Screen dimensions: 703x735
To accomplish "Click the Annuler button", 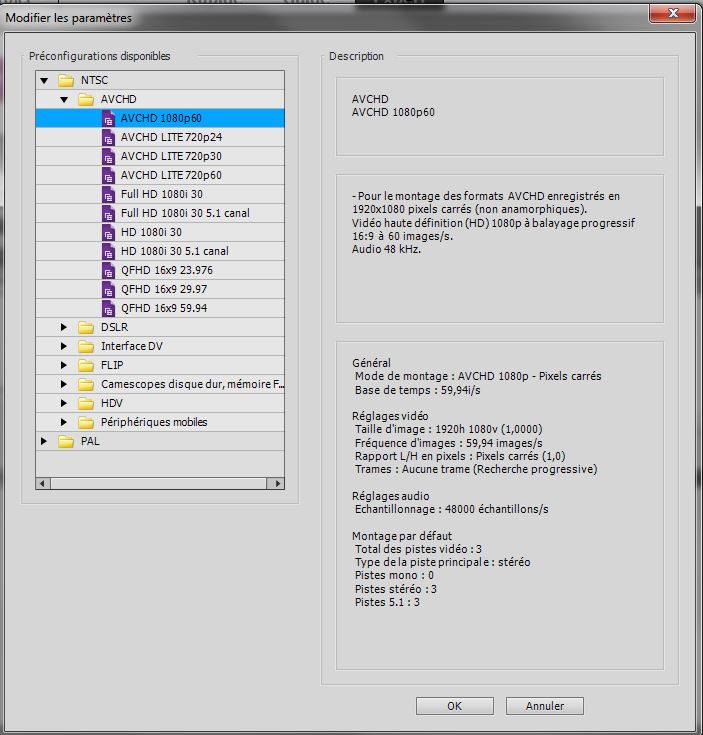I will 543,706.
